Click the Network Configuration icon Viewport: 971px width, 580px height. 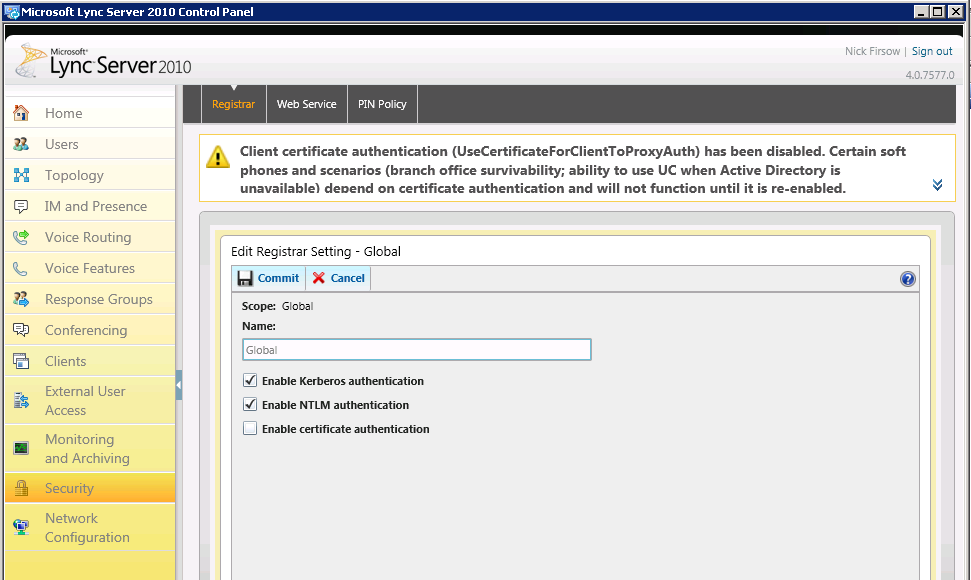tap(22, 527)
